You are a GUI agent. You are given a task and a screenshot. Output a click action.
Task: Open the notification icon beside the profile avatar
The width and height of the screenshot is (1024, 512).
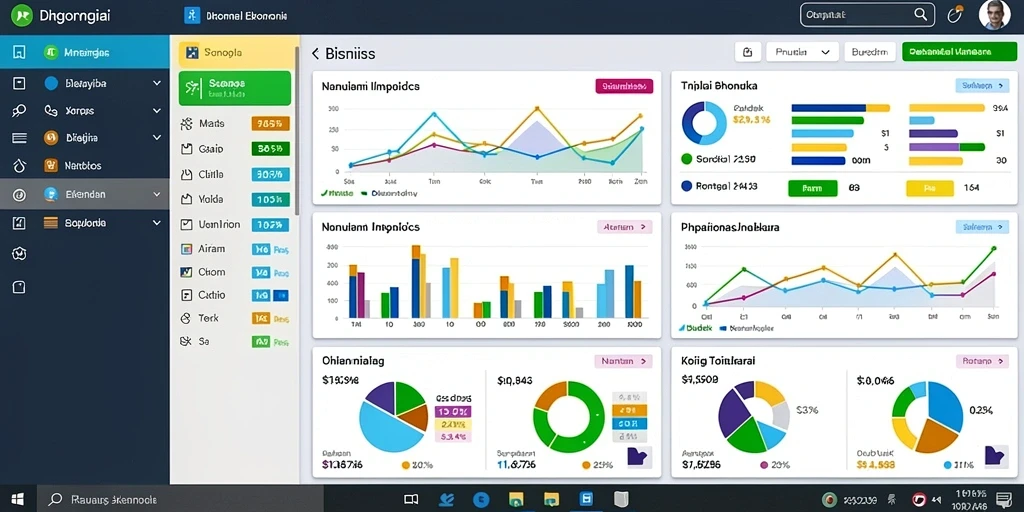(955, 14)
